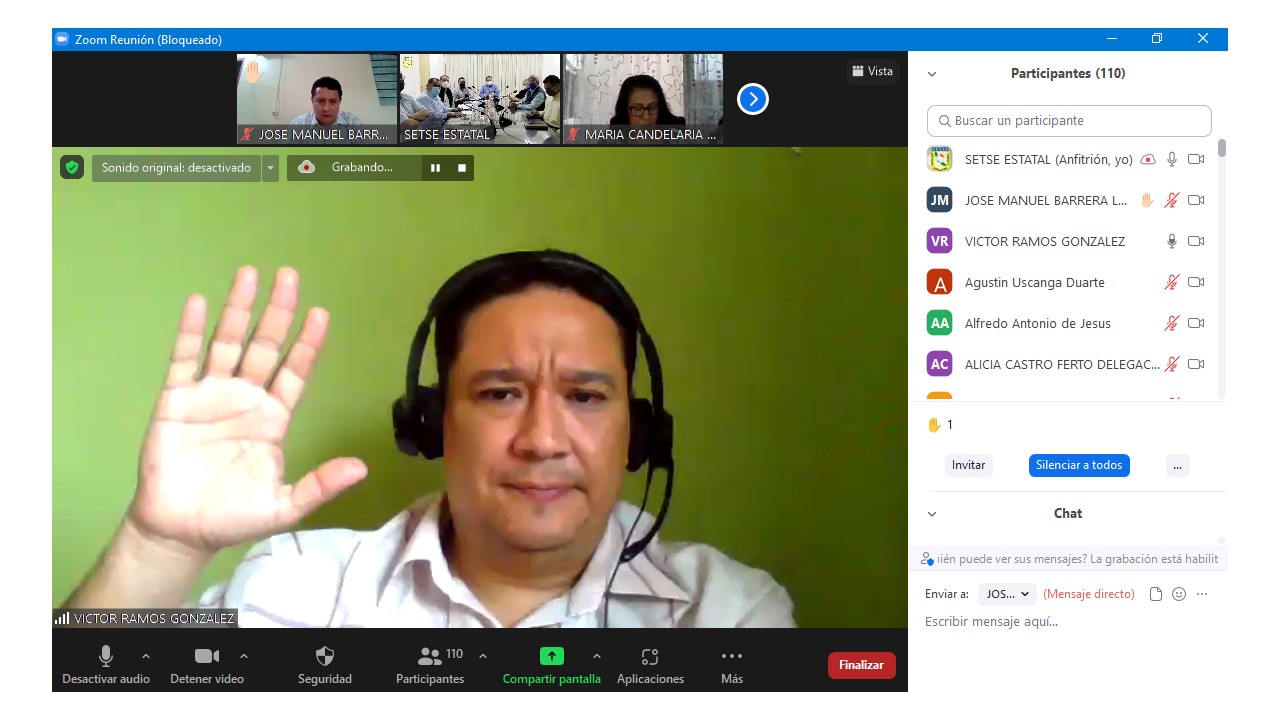
Task: Click the Buscar un participante field
Action: pos(1069,121)
